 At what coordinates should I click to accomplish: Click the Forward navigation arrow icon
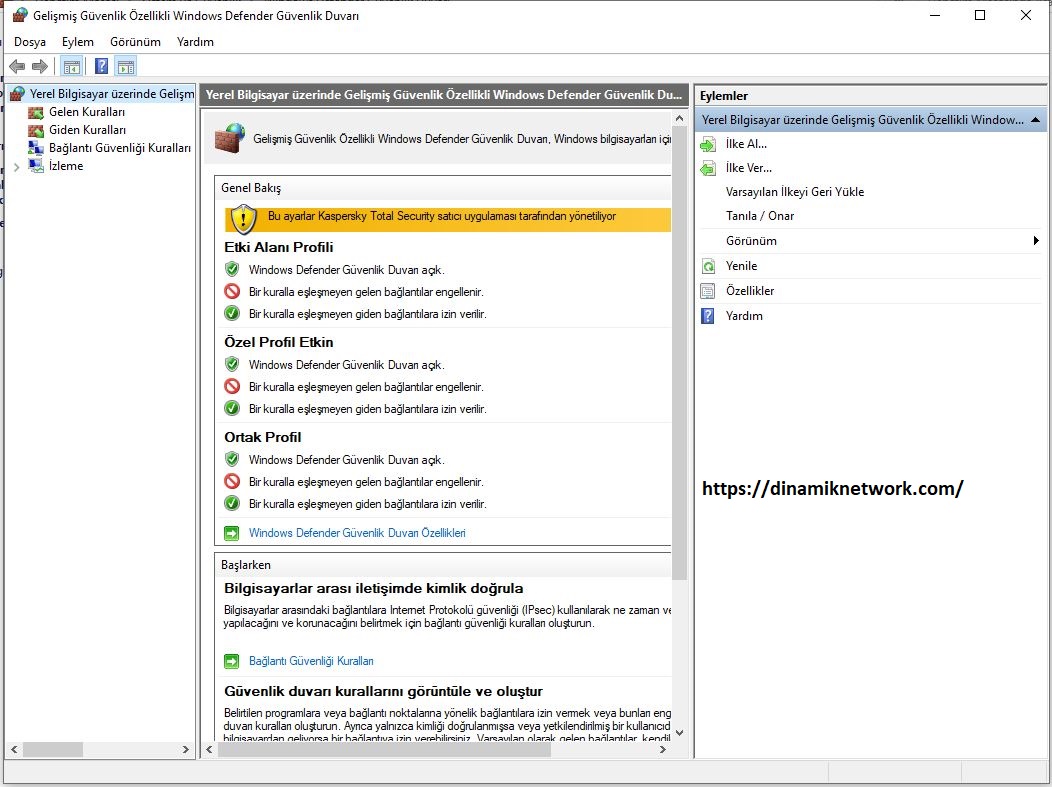point(38,66)
